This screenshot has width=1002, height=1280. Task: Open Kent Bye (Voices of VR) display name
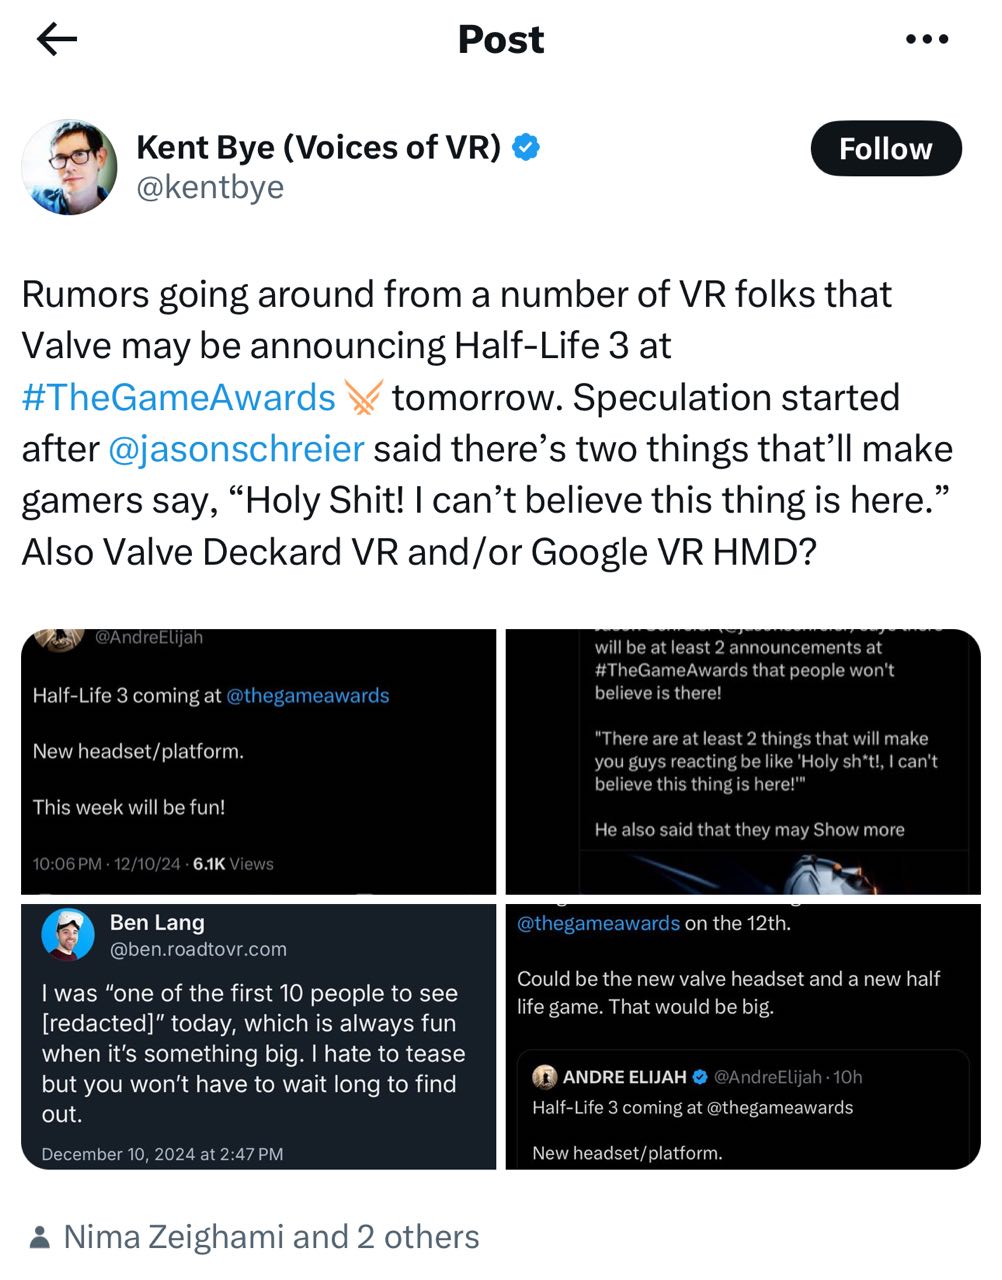pyautogui.click(x=318, y=147)
